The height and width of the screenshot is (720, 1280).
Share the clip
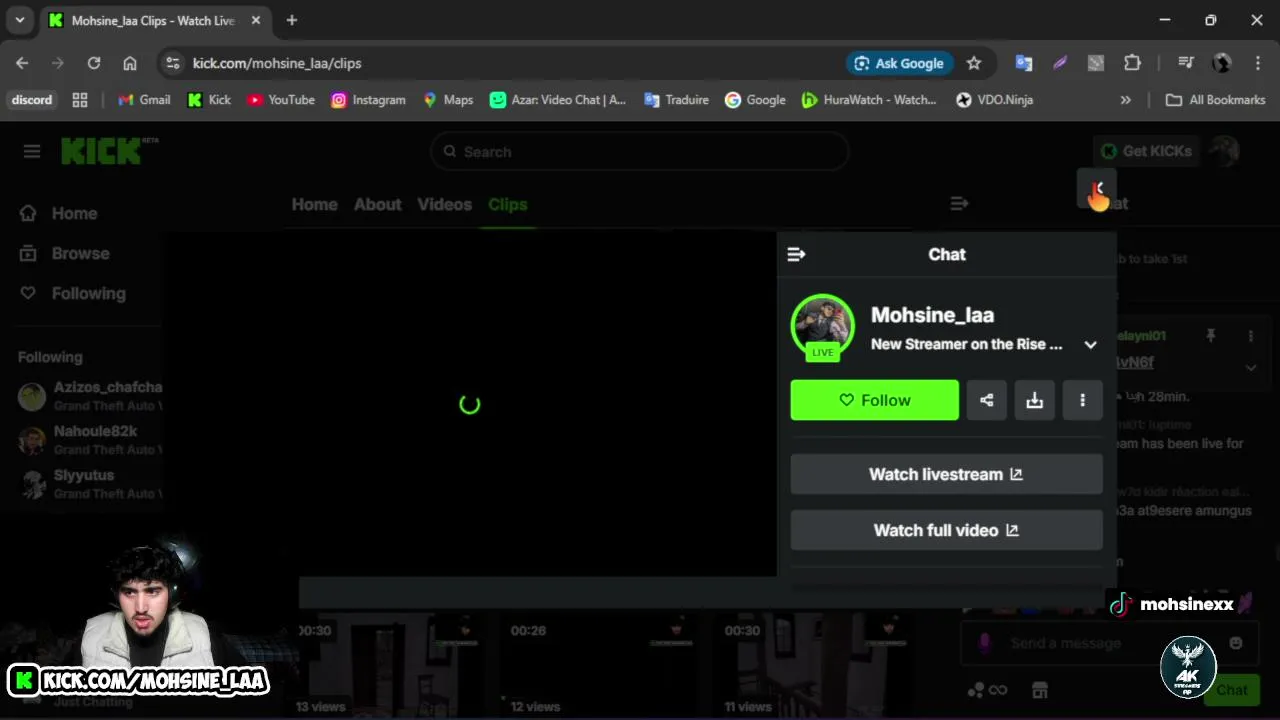click(x=986, y=400)
